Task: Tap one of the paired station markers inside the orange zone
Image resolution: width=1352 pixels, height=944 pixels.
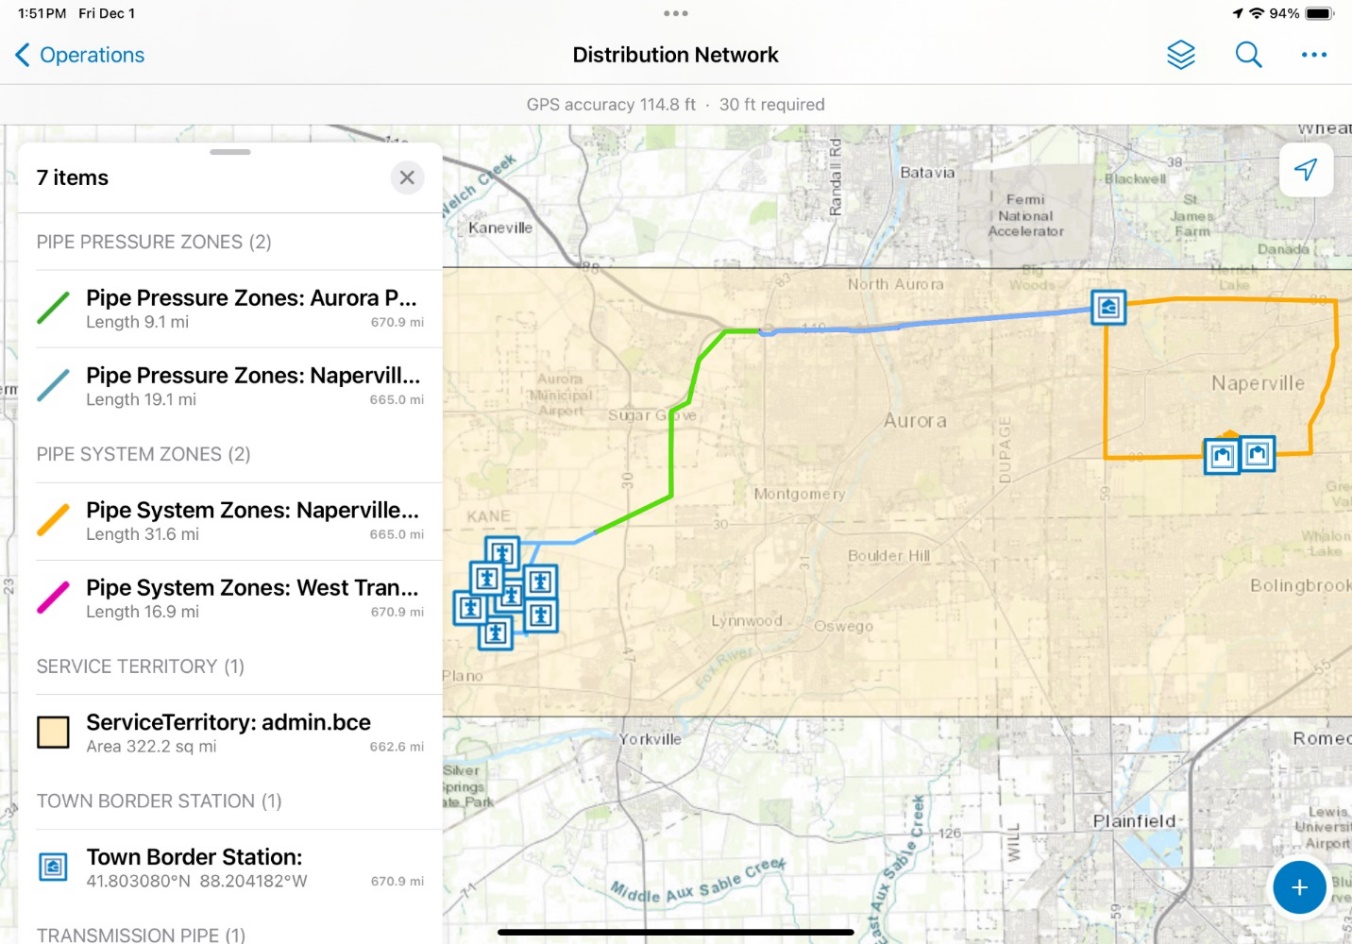Action: (1221, 454)
